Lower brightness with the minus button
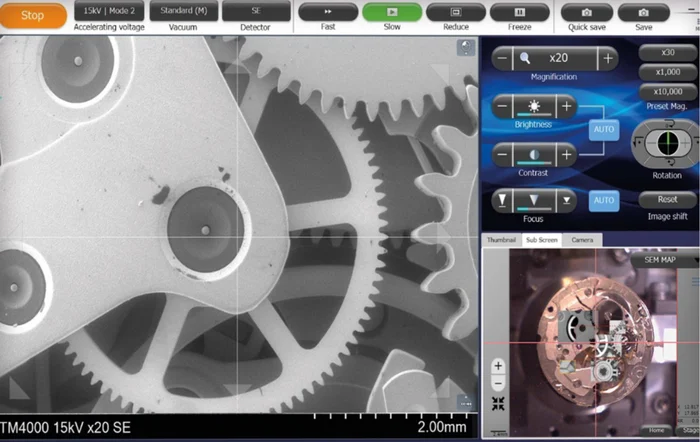700x442 pixels. (x=502, y=106)
